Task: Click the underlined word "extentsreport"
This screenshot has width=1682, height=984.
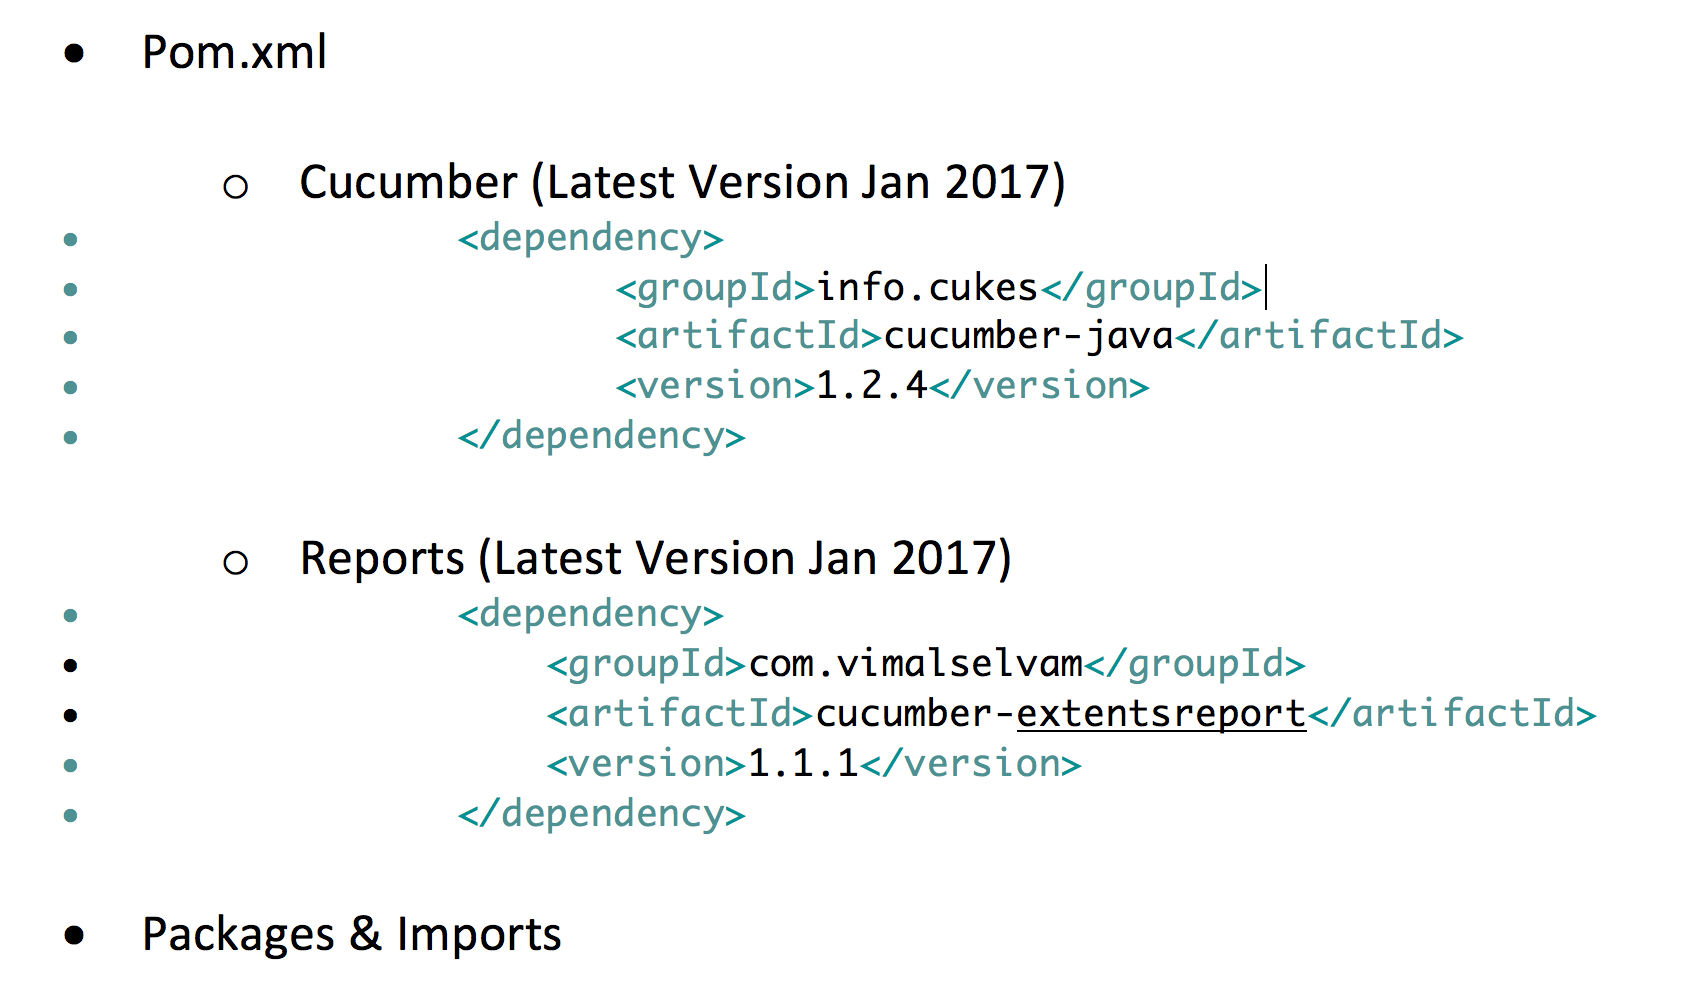Action: click(1161, 714)
